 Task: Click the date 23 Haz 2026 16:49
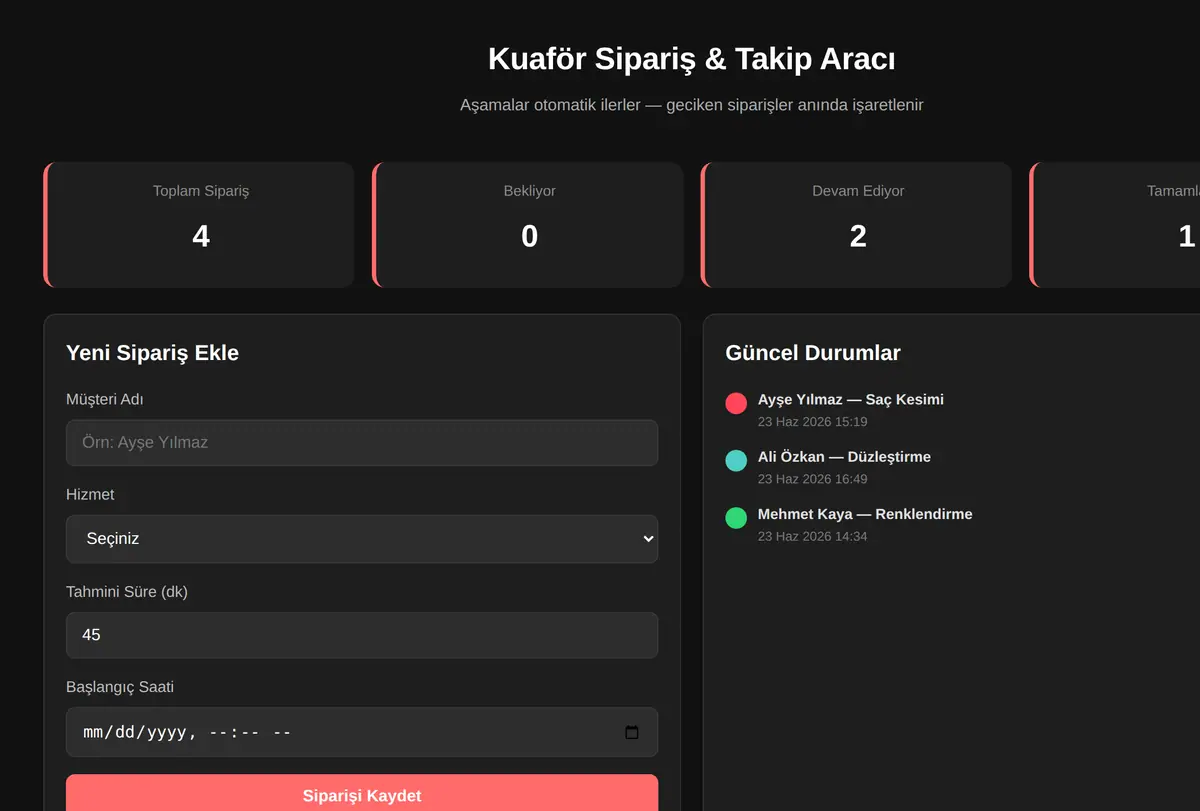[812, 479]
